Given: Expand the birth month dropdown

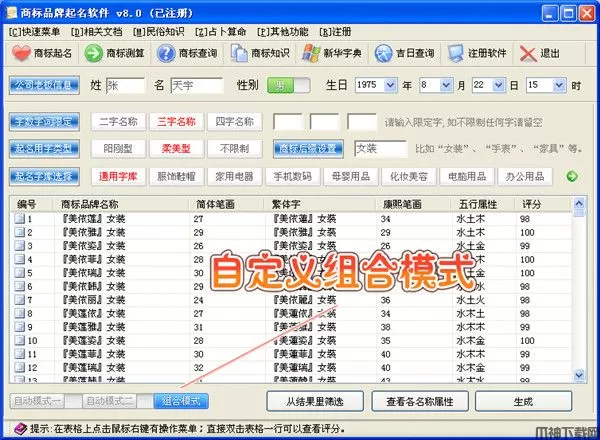Looking at the screenshot, I should (x=446, y=85).
